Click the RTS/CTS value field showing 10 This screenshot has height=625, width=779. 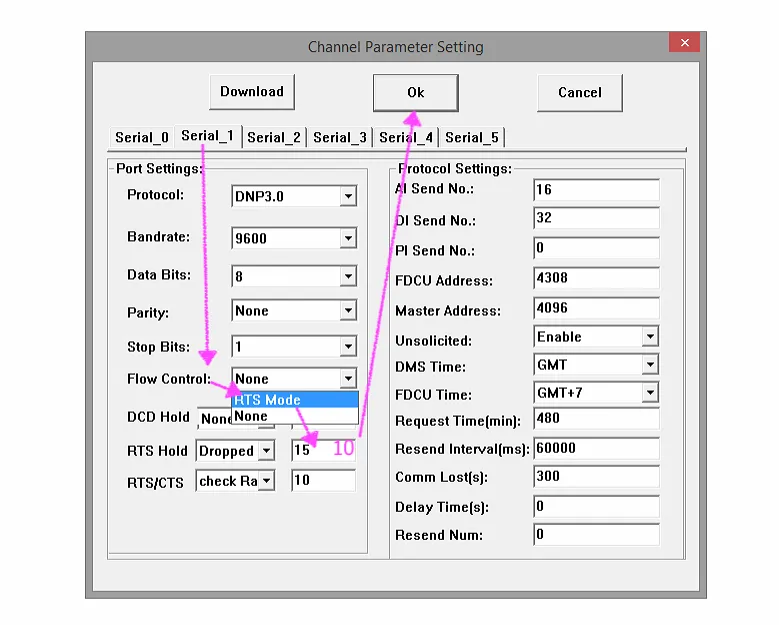coord(323,480)
